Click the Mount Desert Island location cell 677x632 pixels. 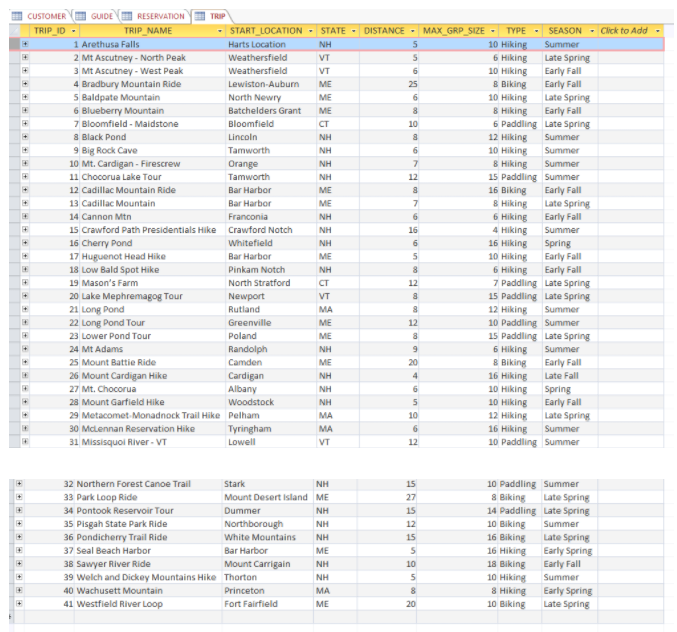(268, 497)
